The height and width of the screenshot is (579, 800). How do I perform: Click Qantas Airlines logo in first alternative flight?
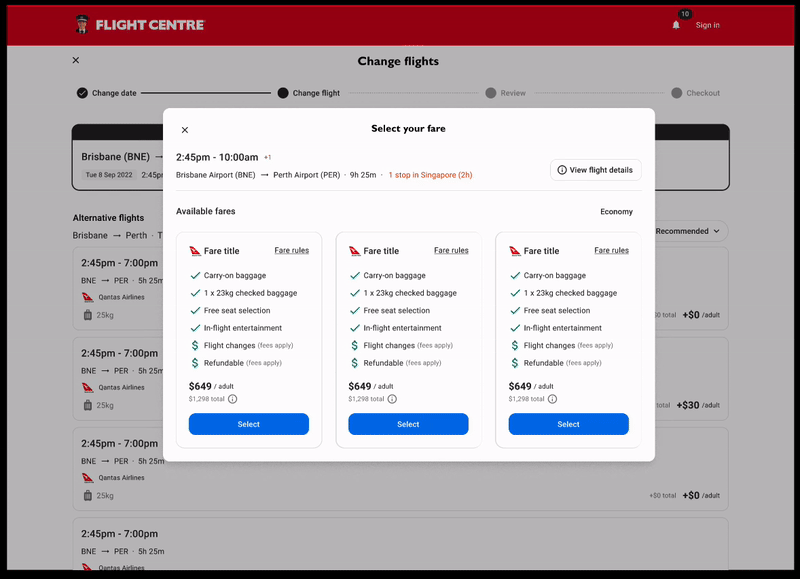(x=88, y=297)
